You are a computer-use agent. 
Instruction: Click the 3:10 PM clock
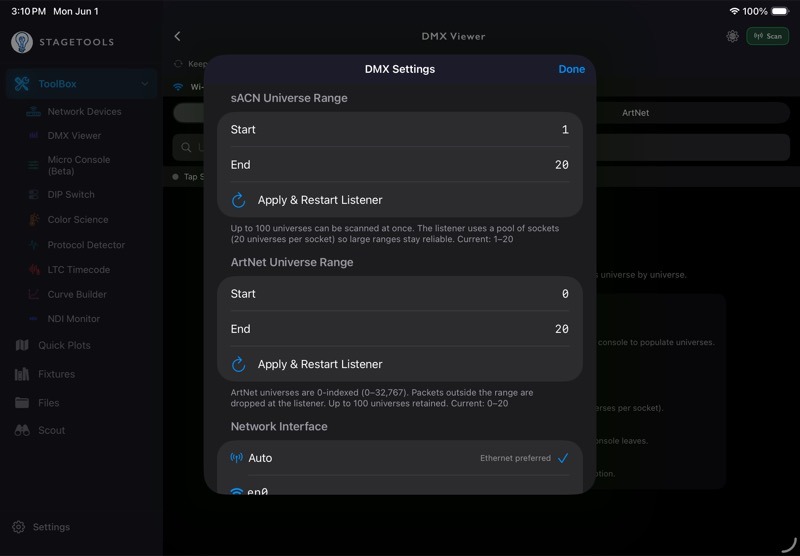[29, 11]
